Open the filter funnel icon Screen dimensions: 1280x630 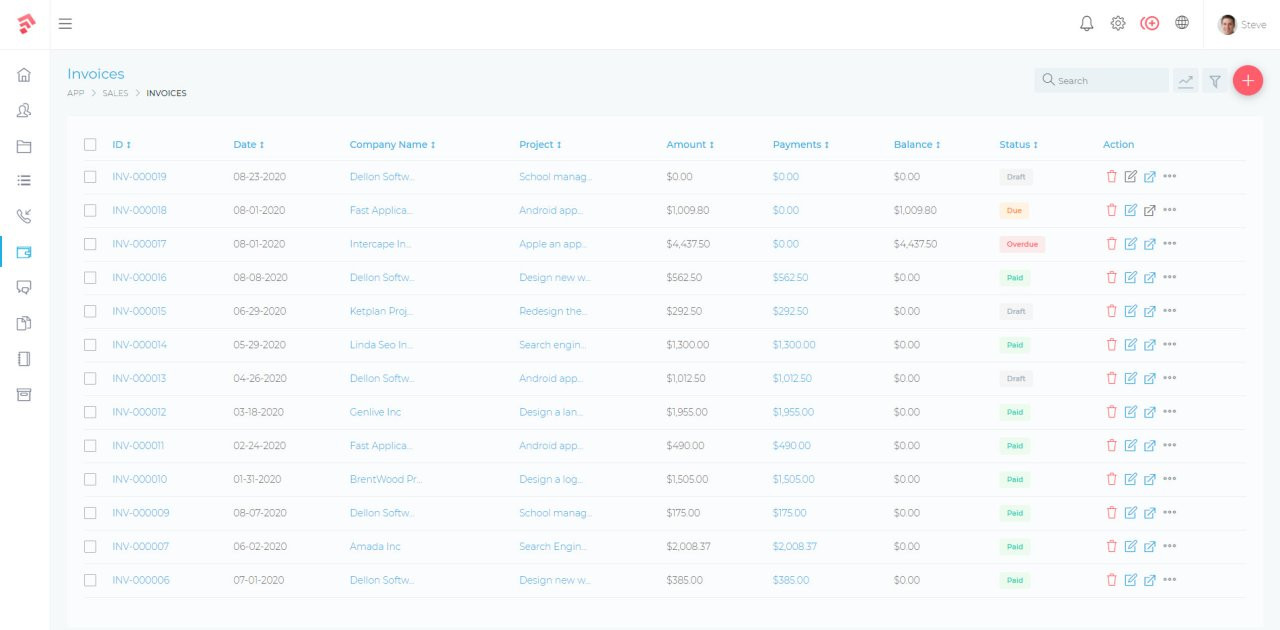pyautogui.click(x=1215, y=81)
